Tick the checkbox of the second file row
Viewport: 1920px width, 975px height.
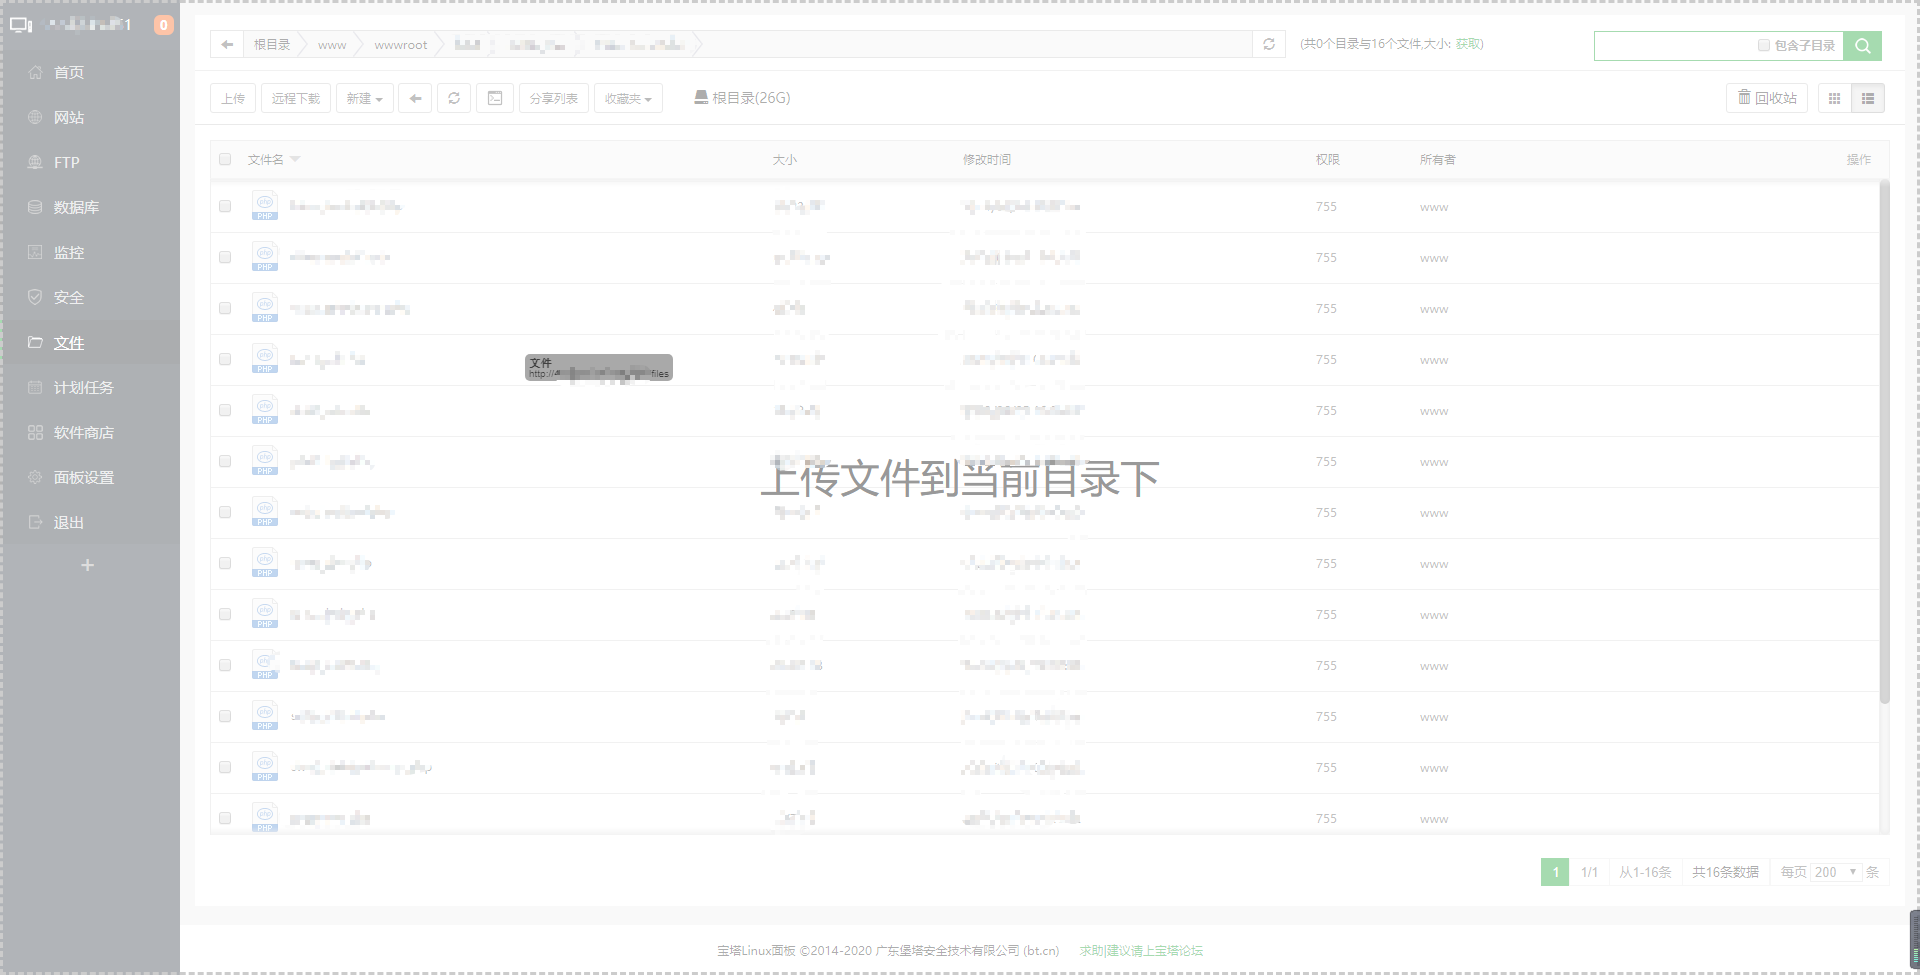tap(225, 257)
